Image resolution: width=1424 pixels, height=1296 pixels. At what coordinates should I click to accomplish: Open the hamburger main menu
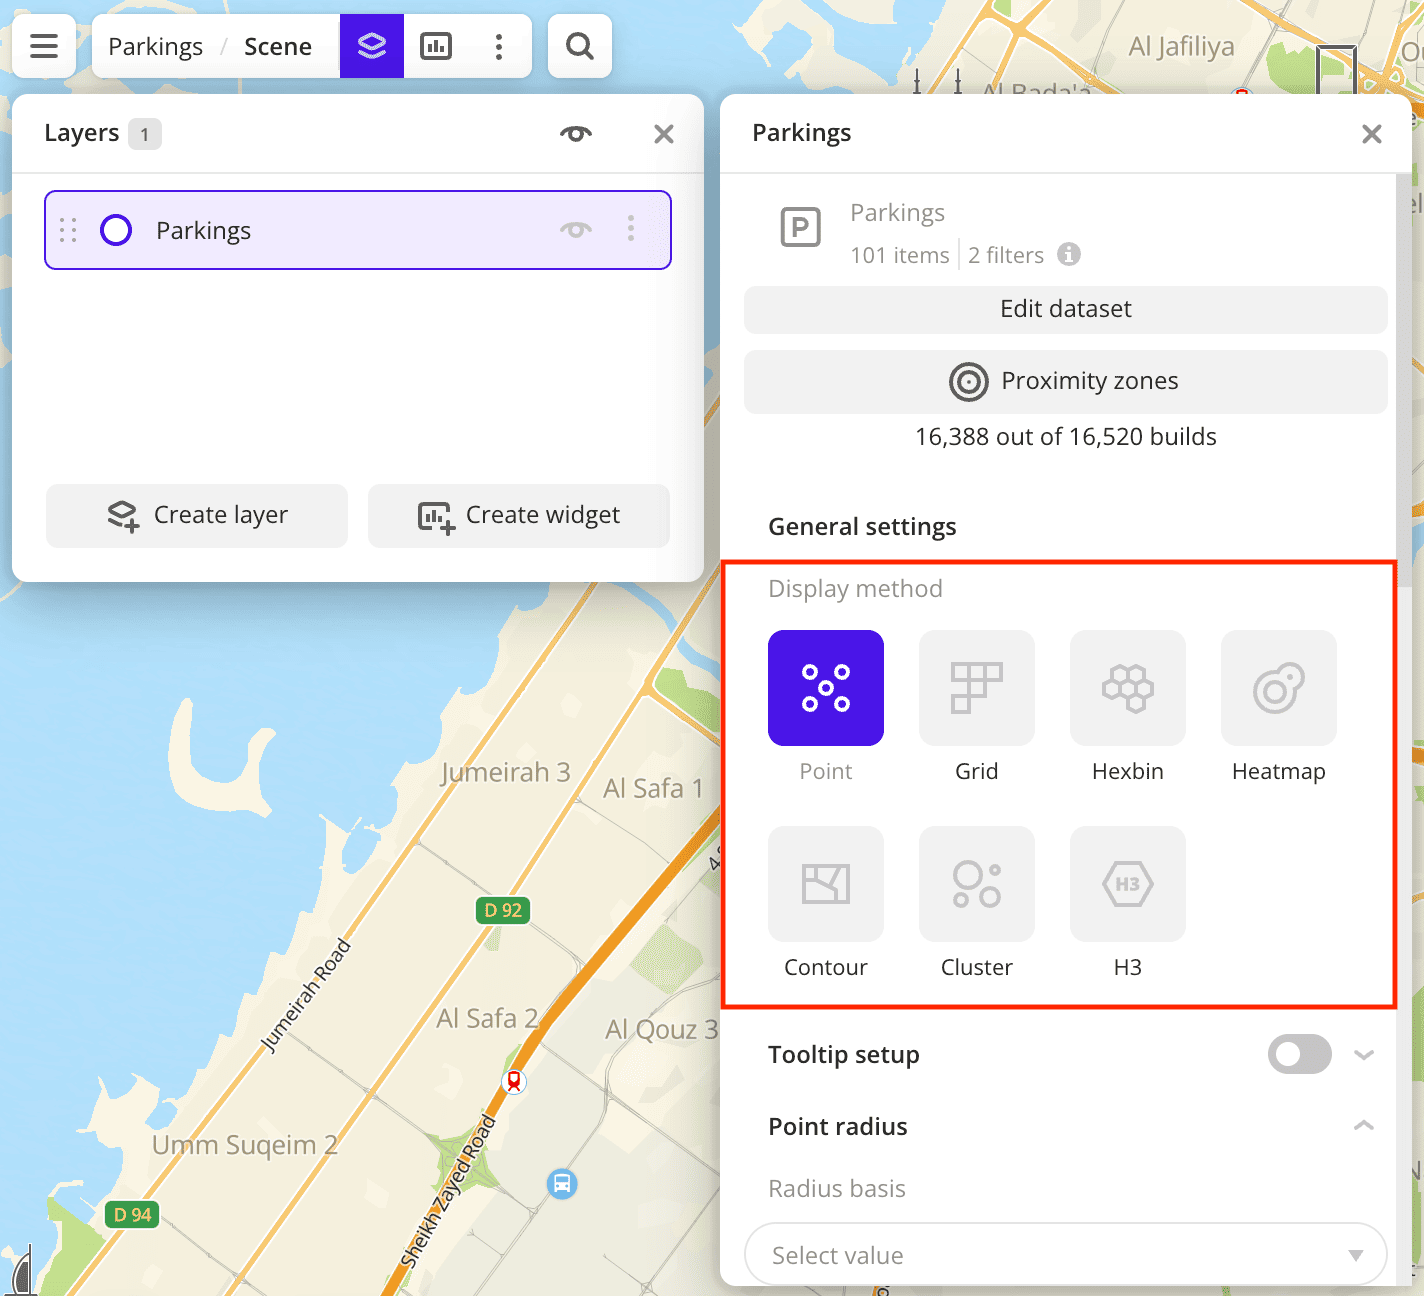click(x=44, y=46)
